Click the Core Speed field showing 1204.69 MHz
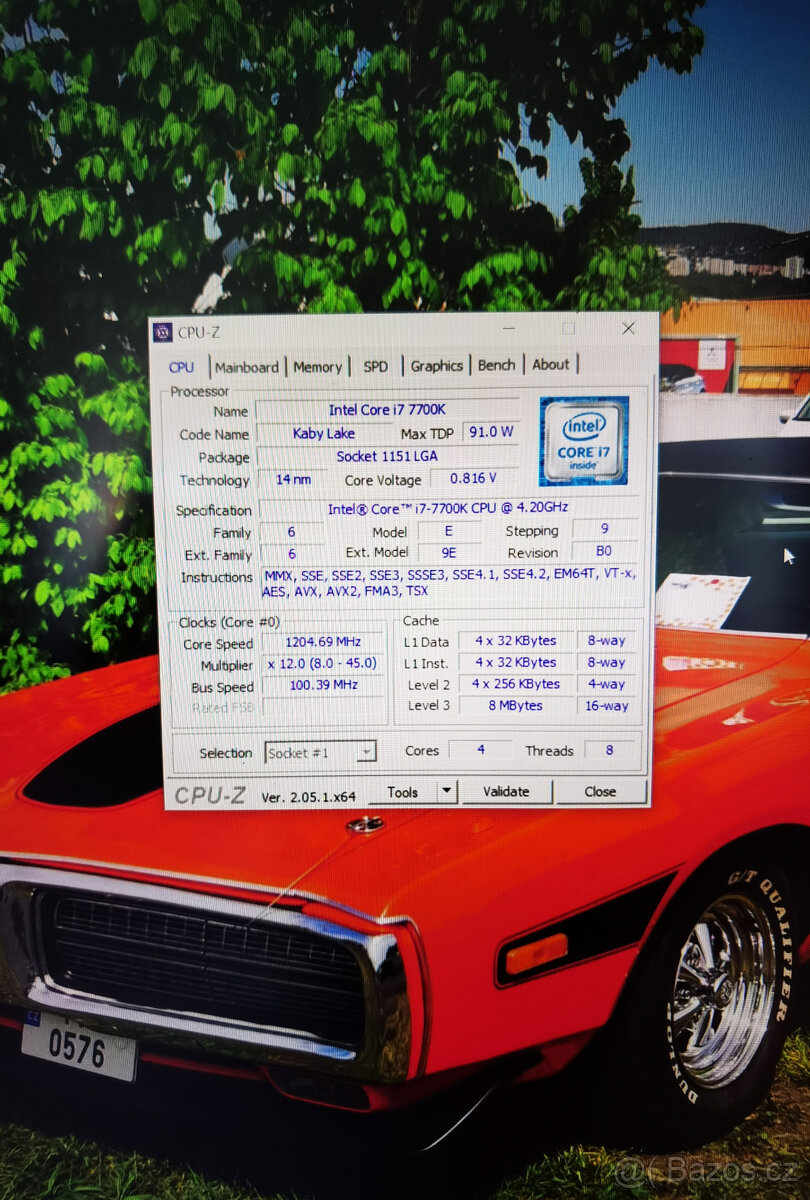Screen dimensions: 810x1200 coord(322,641)
